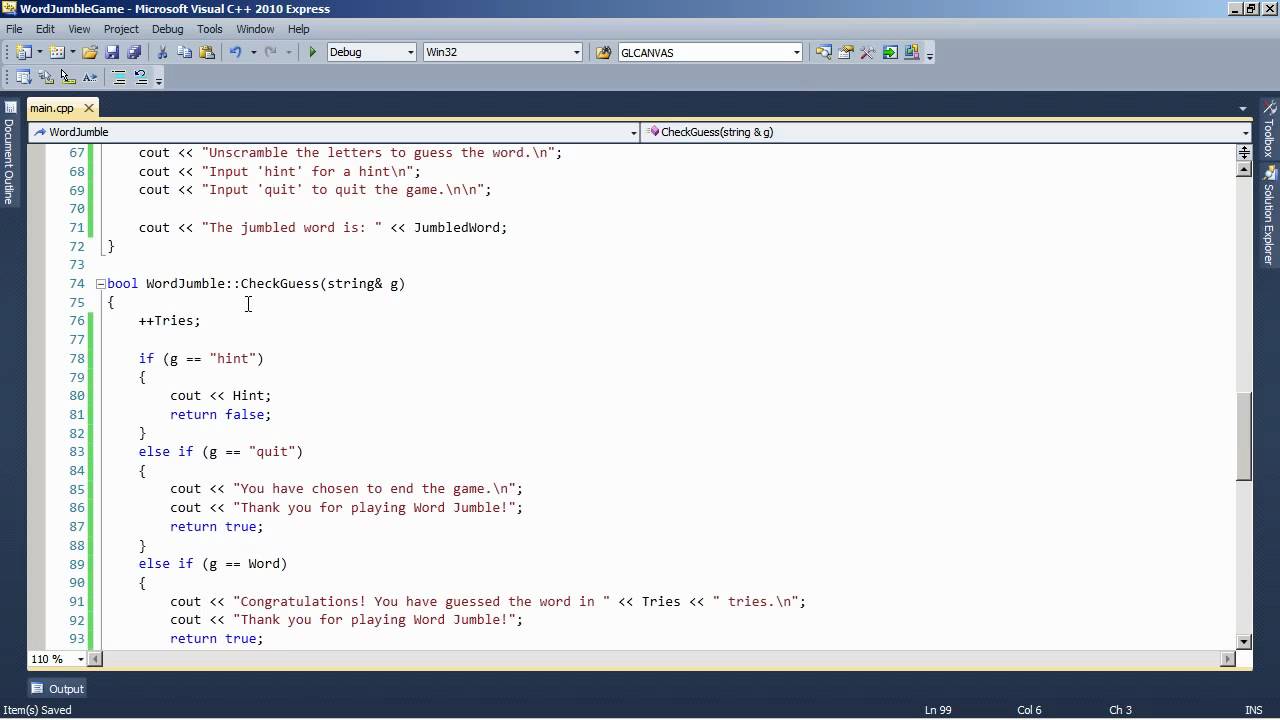
Task: Open the standard toolbar options overflow arrow
Action: [930, 54]
